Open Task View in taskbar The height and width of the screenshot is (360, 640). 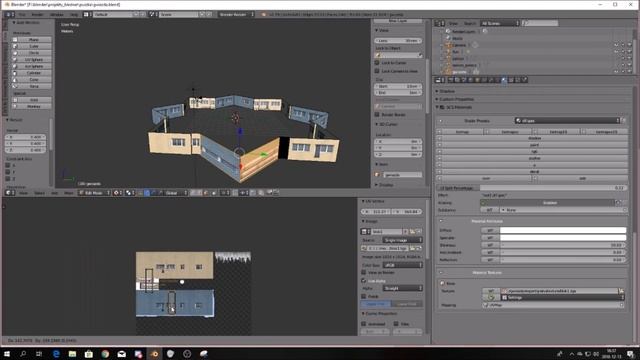pyautogui.click(x=39, y=353)
